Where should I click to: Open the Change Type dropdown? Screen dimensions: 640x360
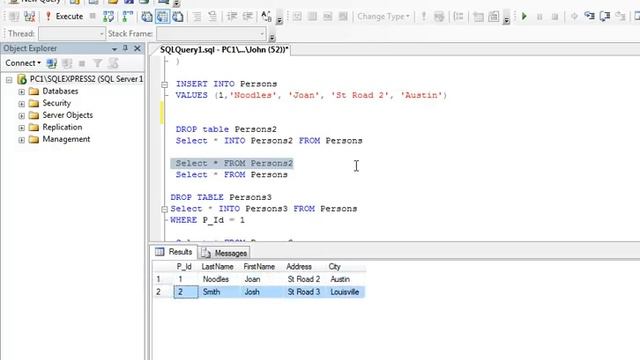pos(383,16)
